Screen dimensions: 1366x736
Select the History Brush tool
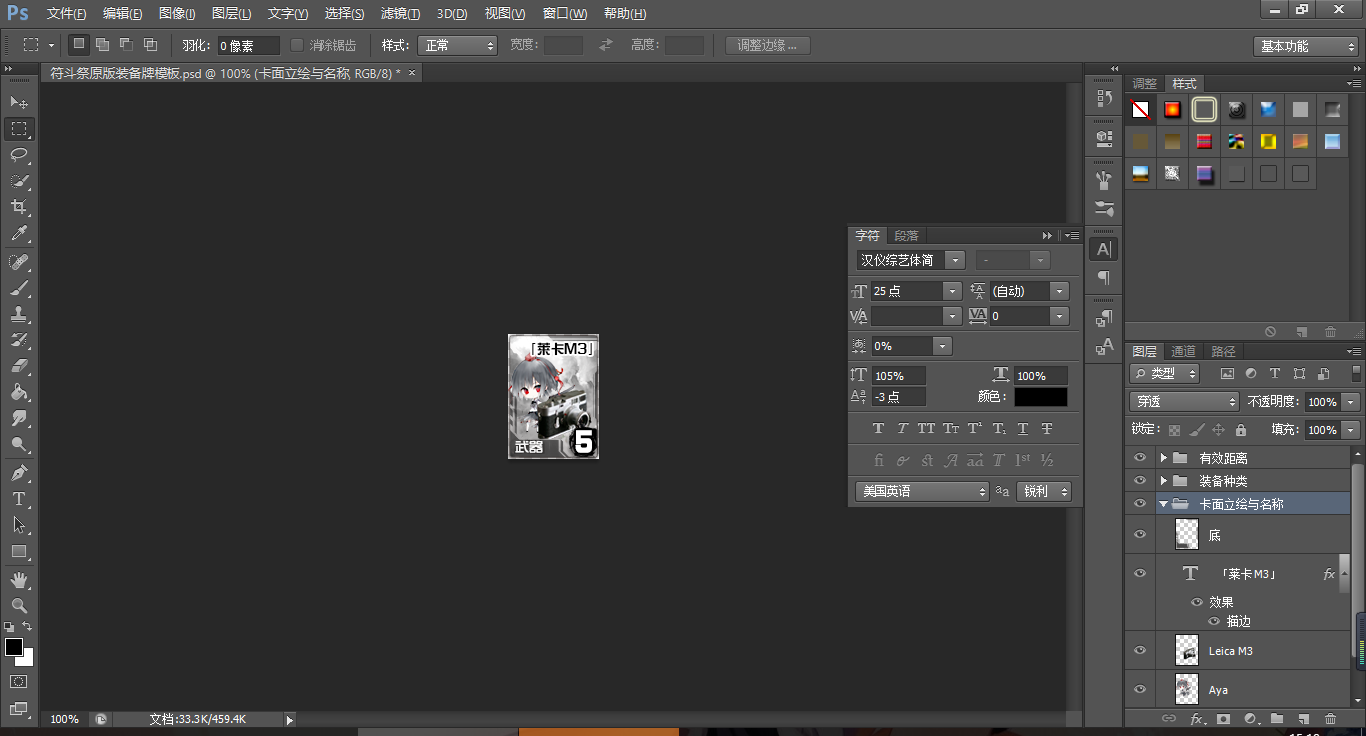click(x=19, y=340)
